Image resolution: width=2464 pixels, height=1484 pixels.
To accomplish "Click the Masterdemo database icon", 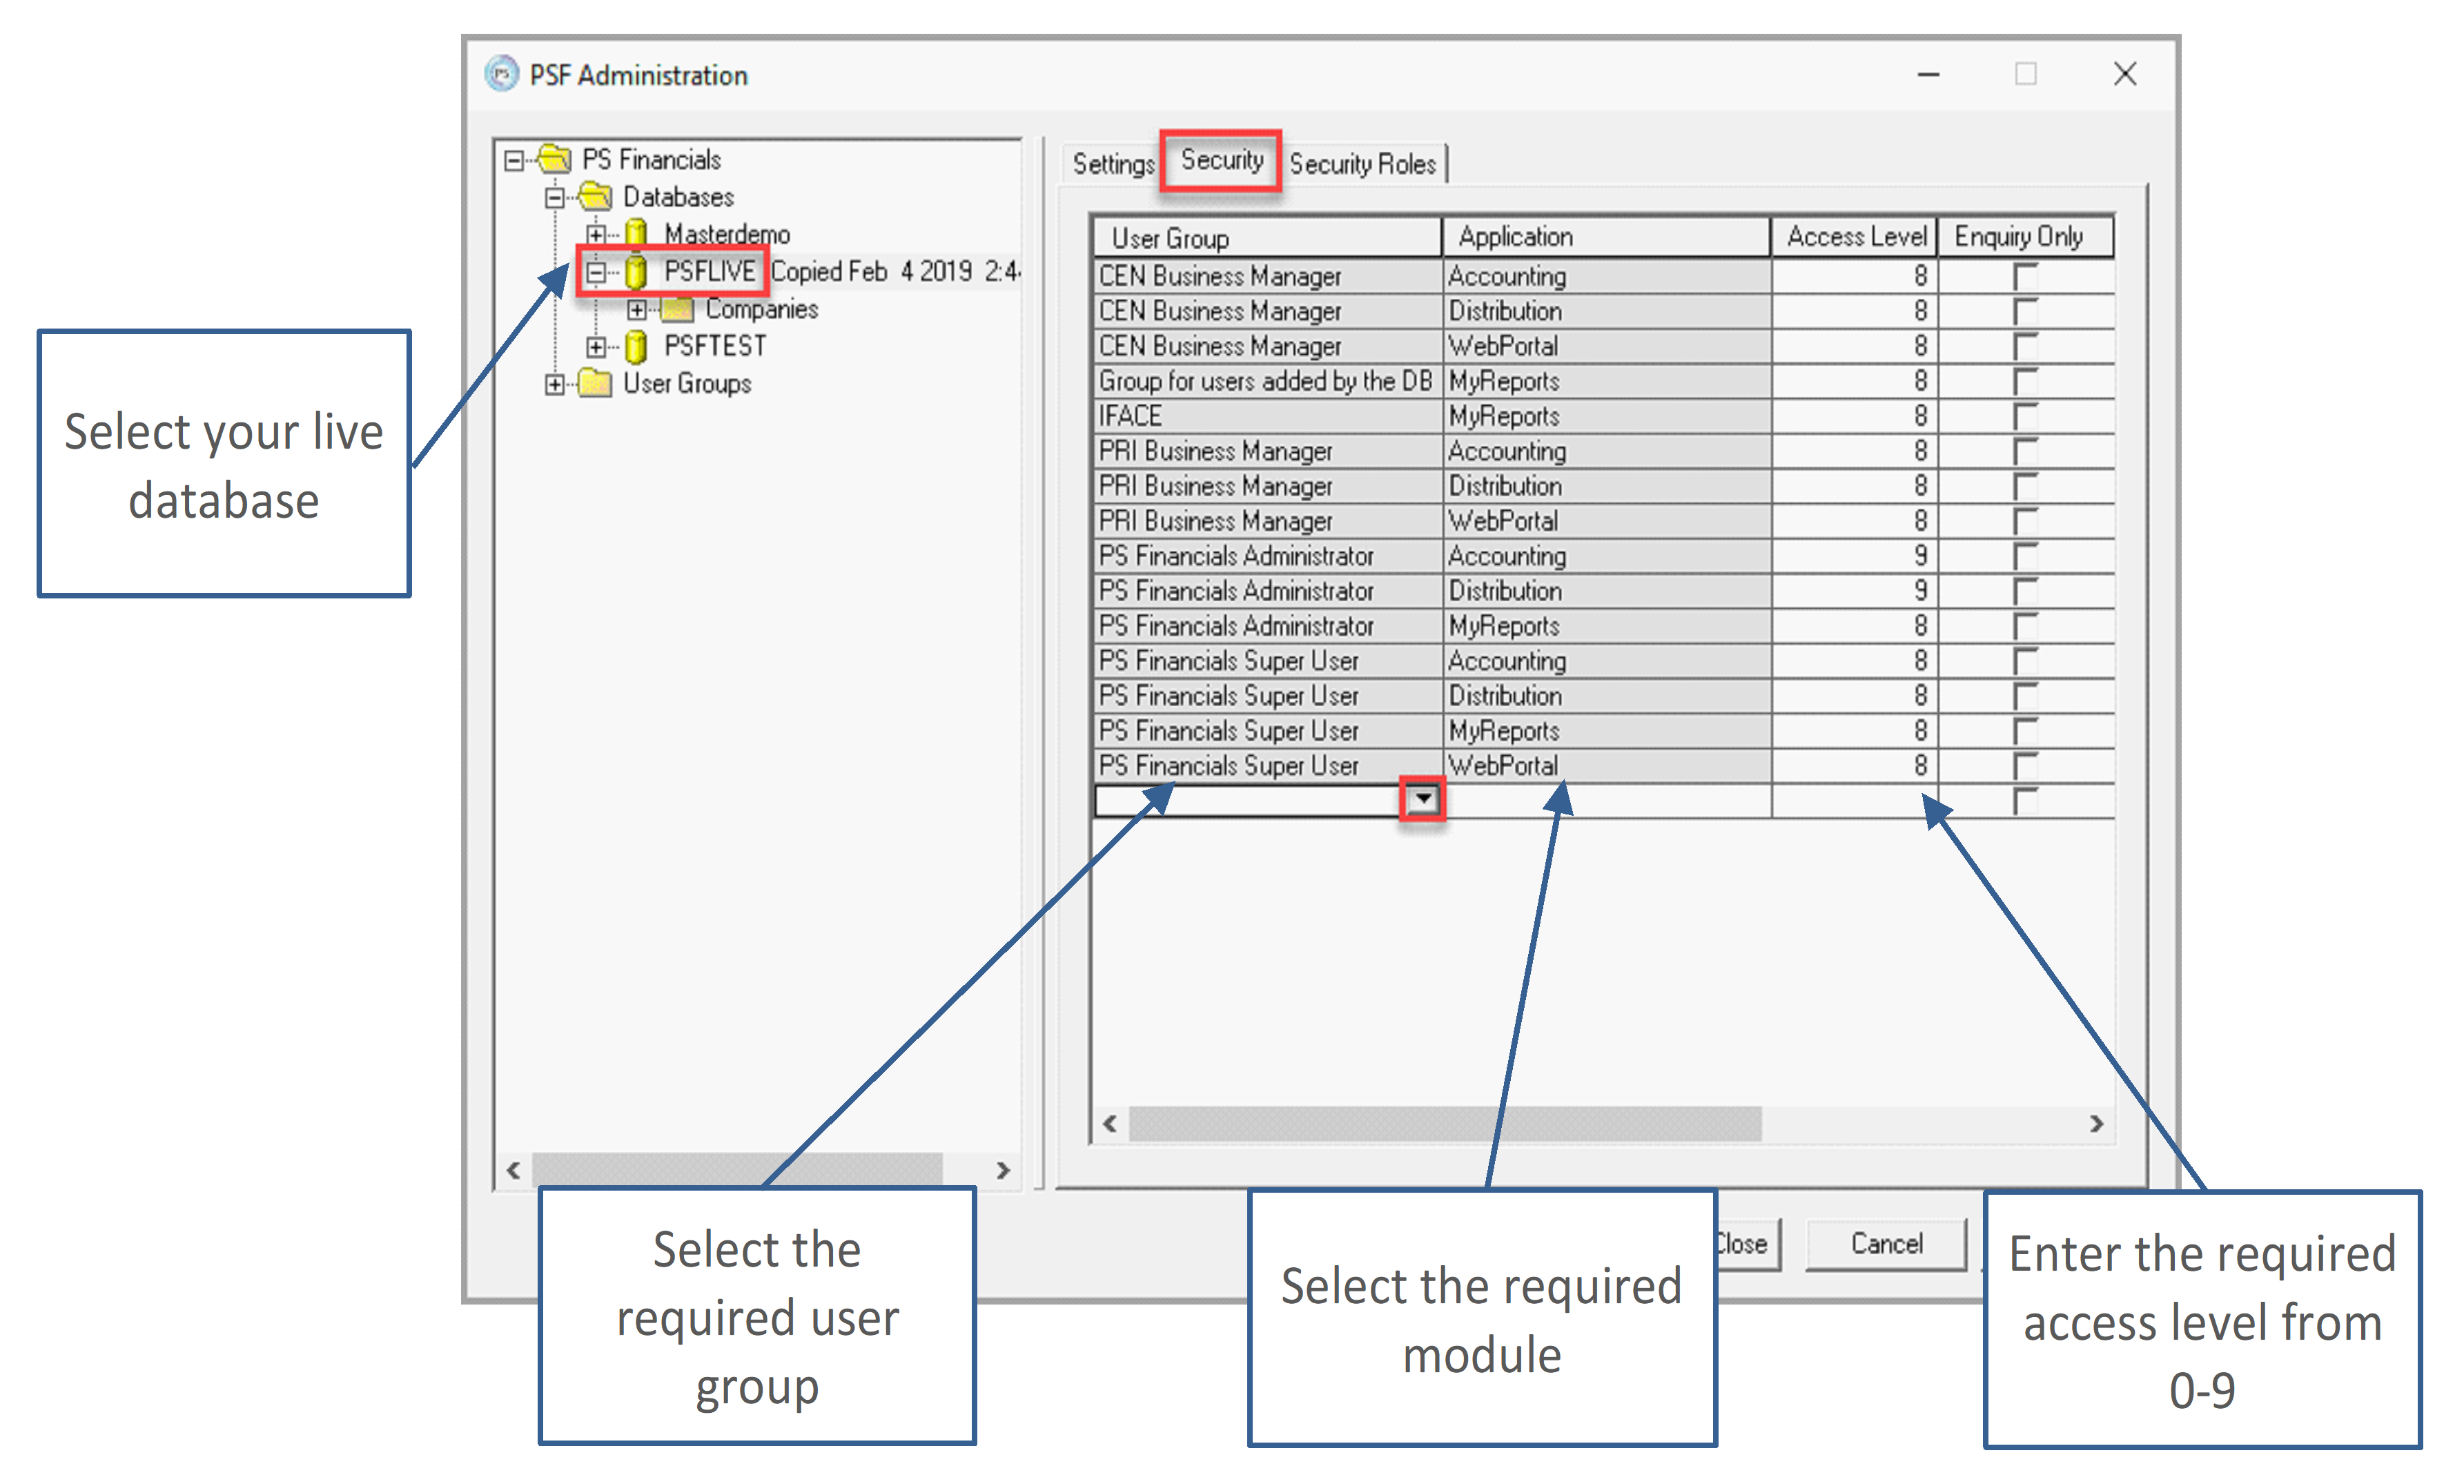I will point(635,234).
